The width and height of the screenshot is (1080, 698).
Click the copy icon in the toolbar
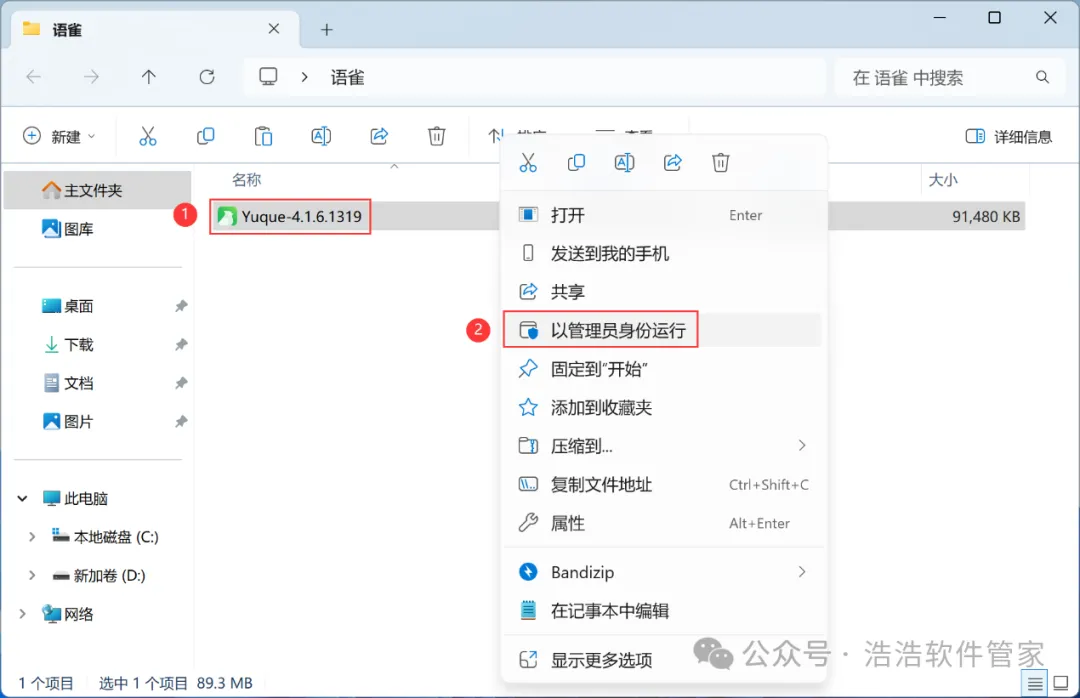205,136
